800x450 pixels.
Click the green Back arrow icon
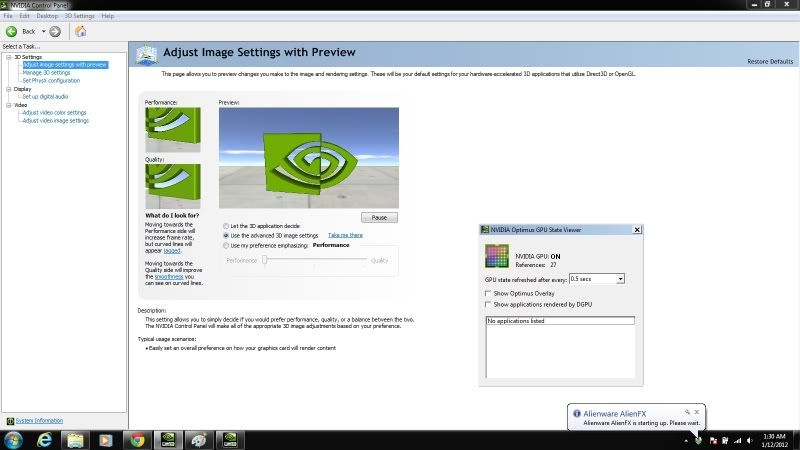pos(11,32)
